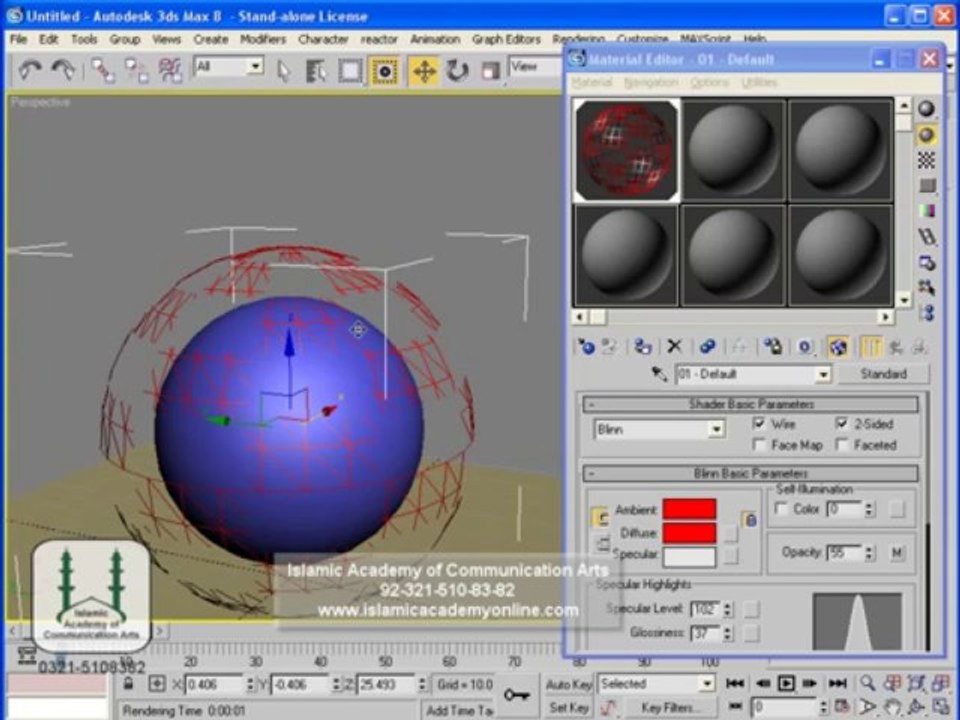Toggle the Backlight icon in Material Editor

tap(926, 135)
